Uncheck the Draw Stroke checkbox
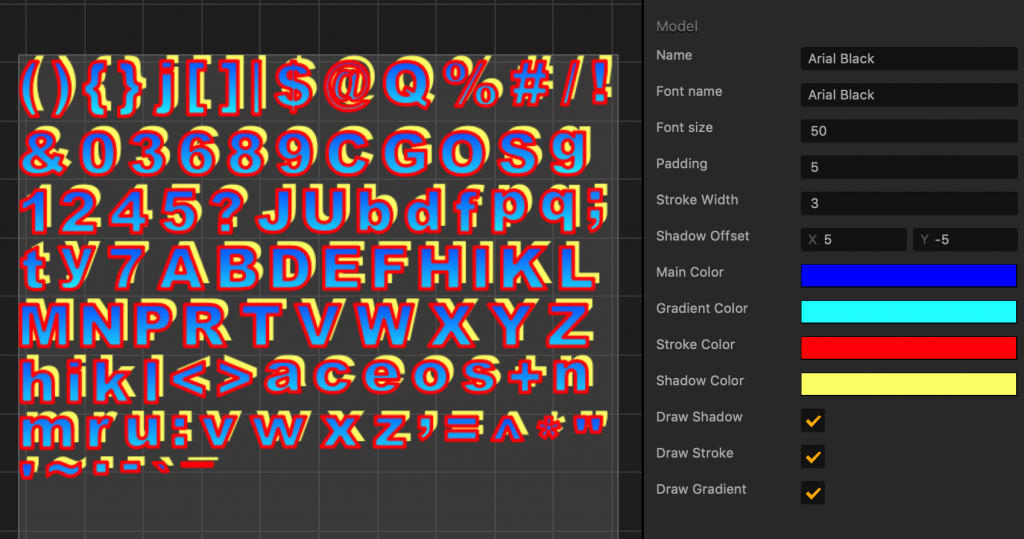1024x539 pixels. point(814,457)
